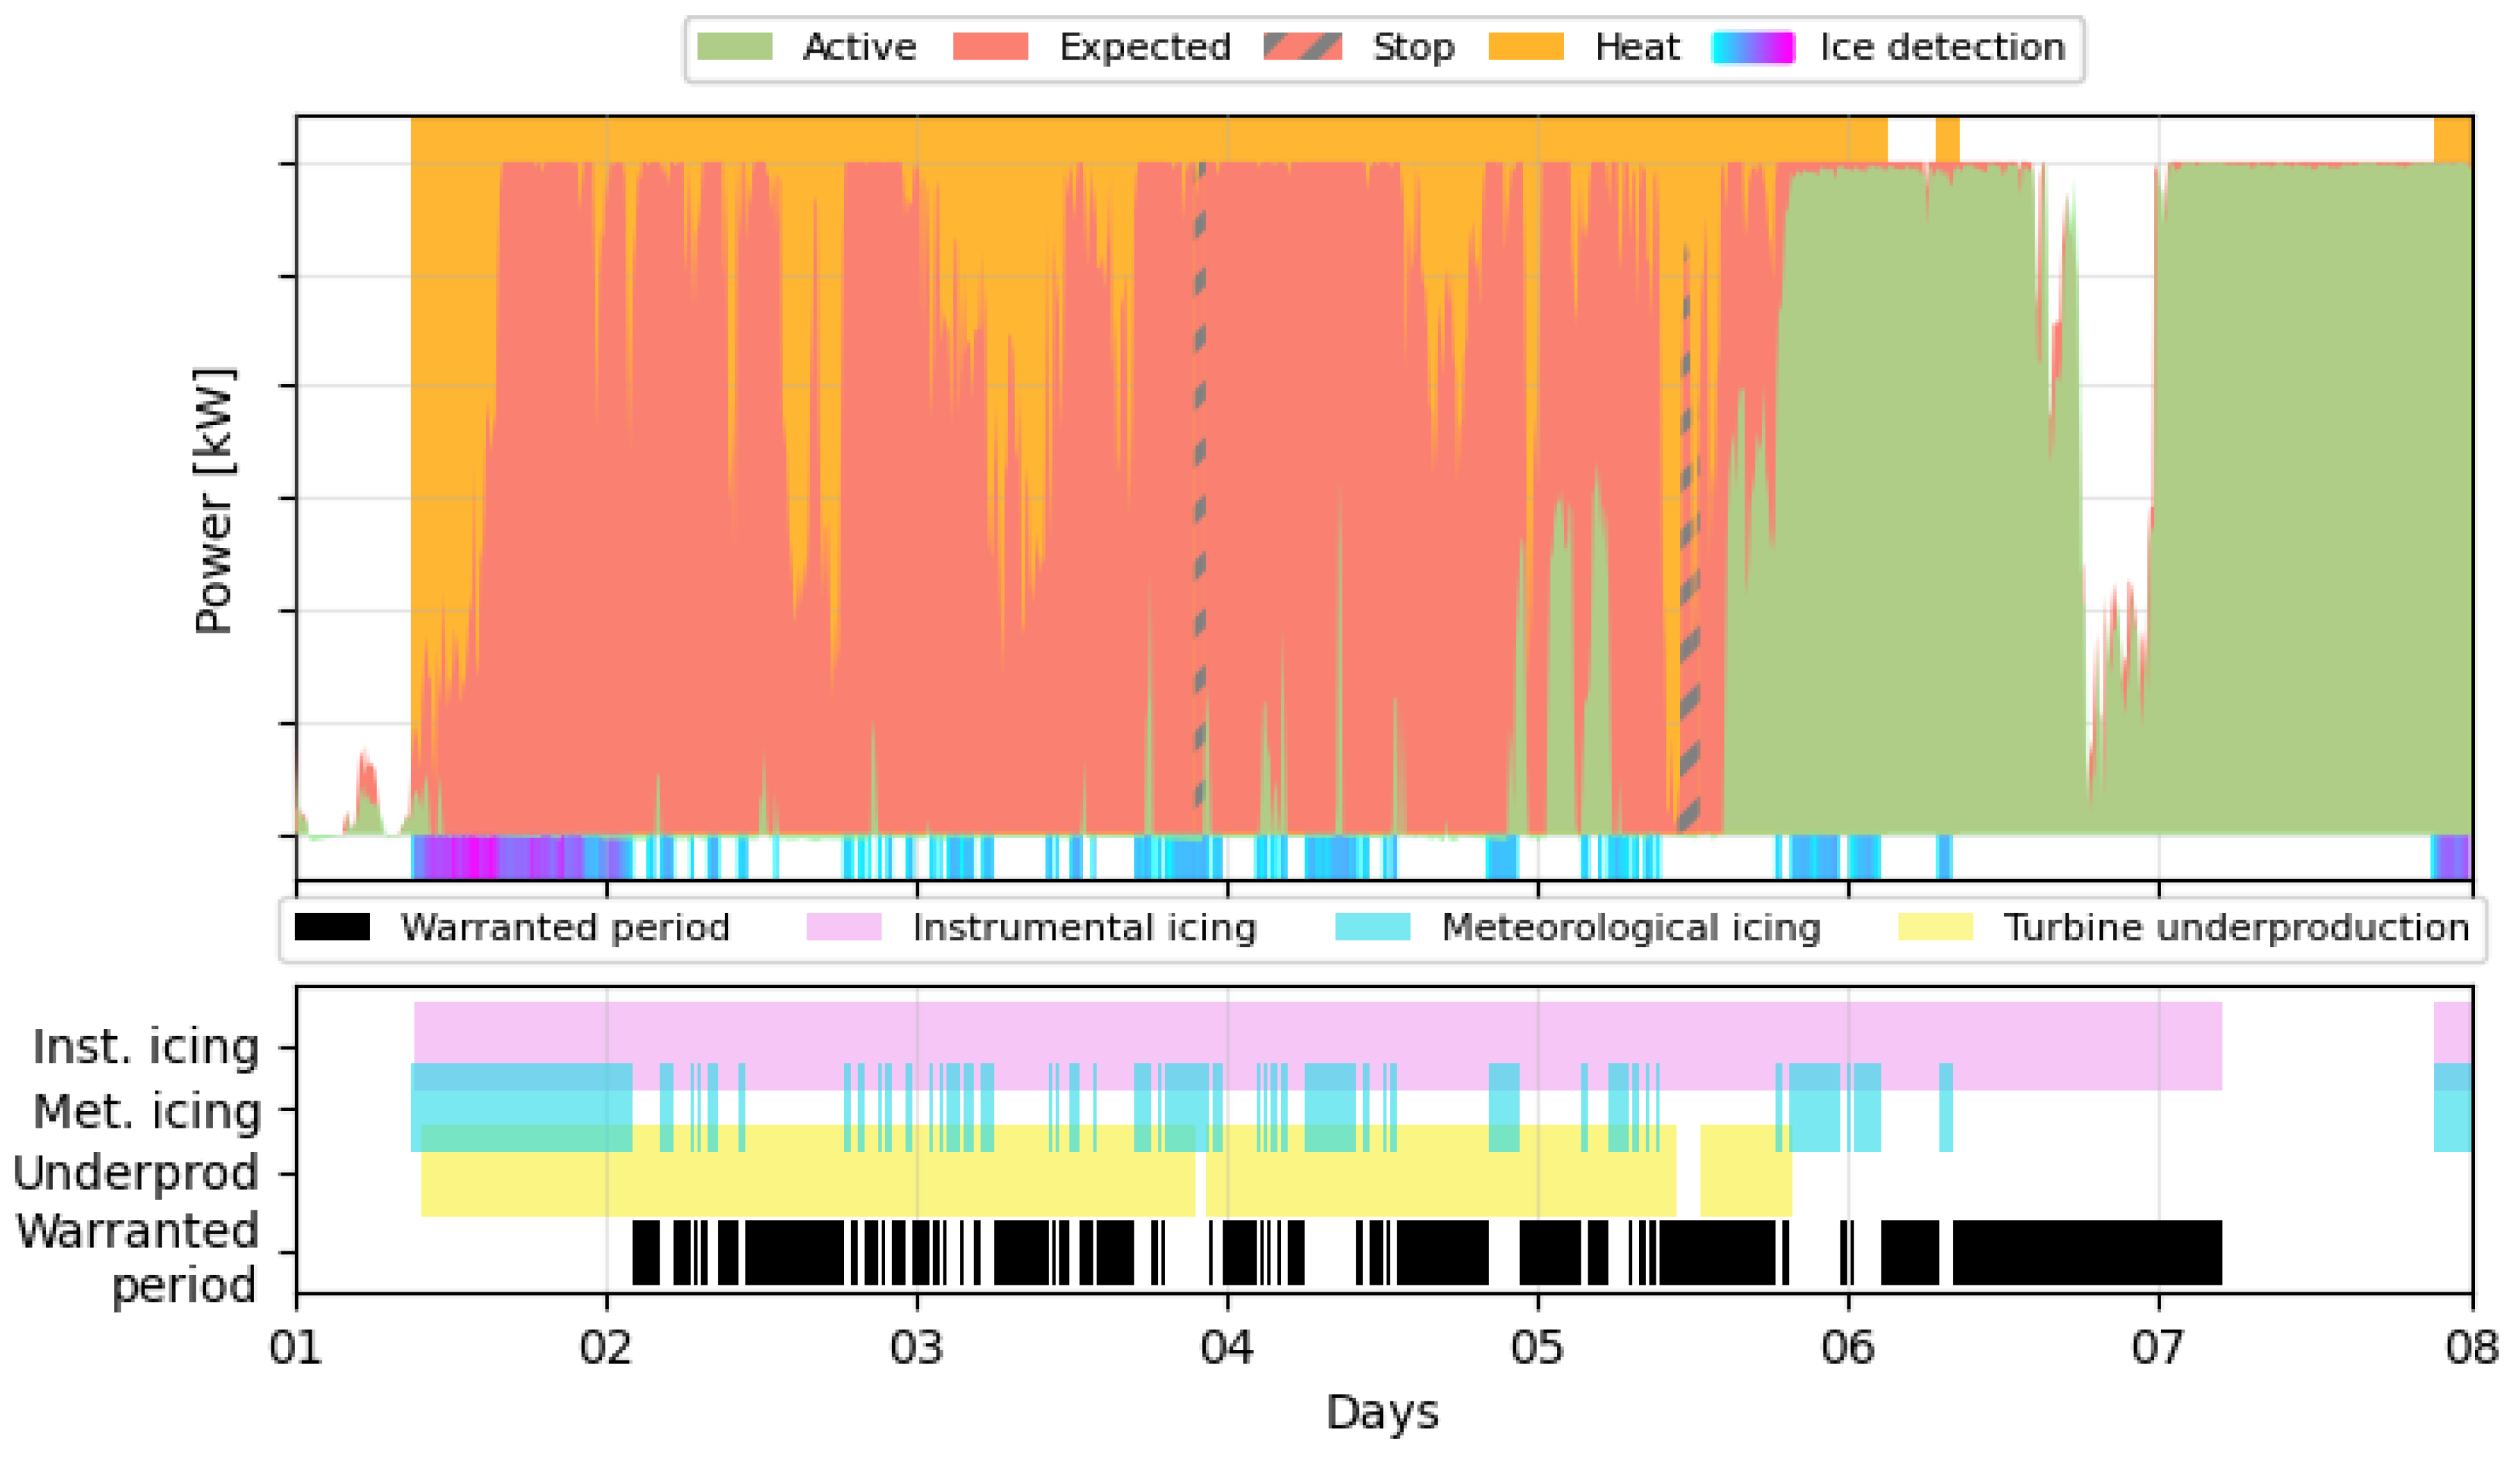Click the 'Active' legend label

coord(860,47)
